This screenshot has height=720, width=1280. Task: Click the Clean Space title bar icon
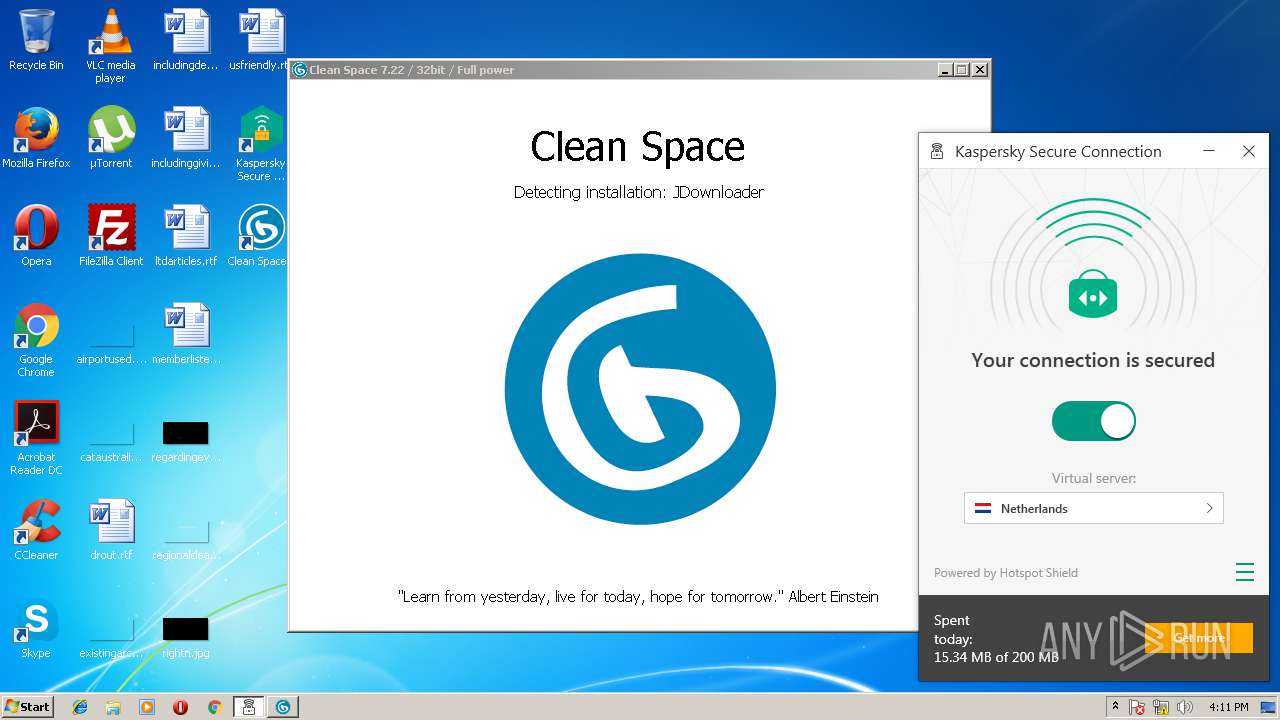tap(300, 70)
